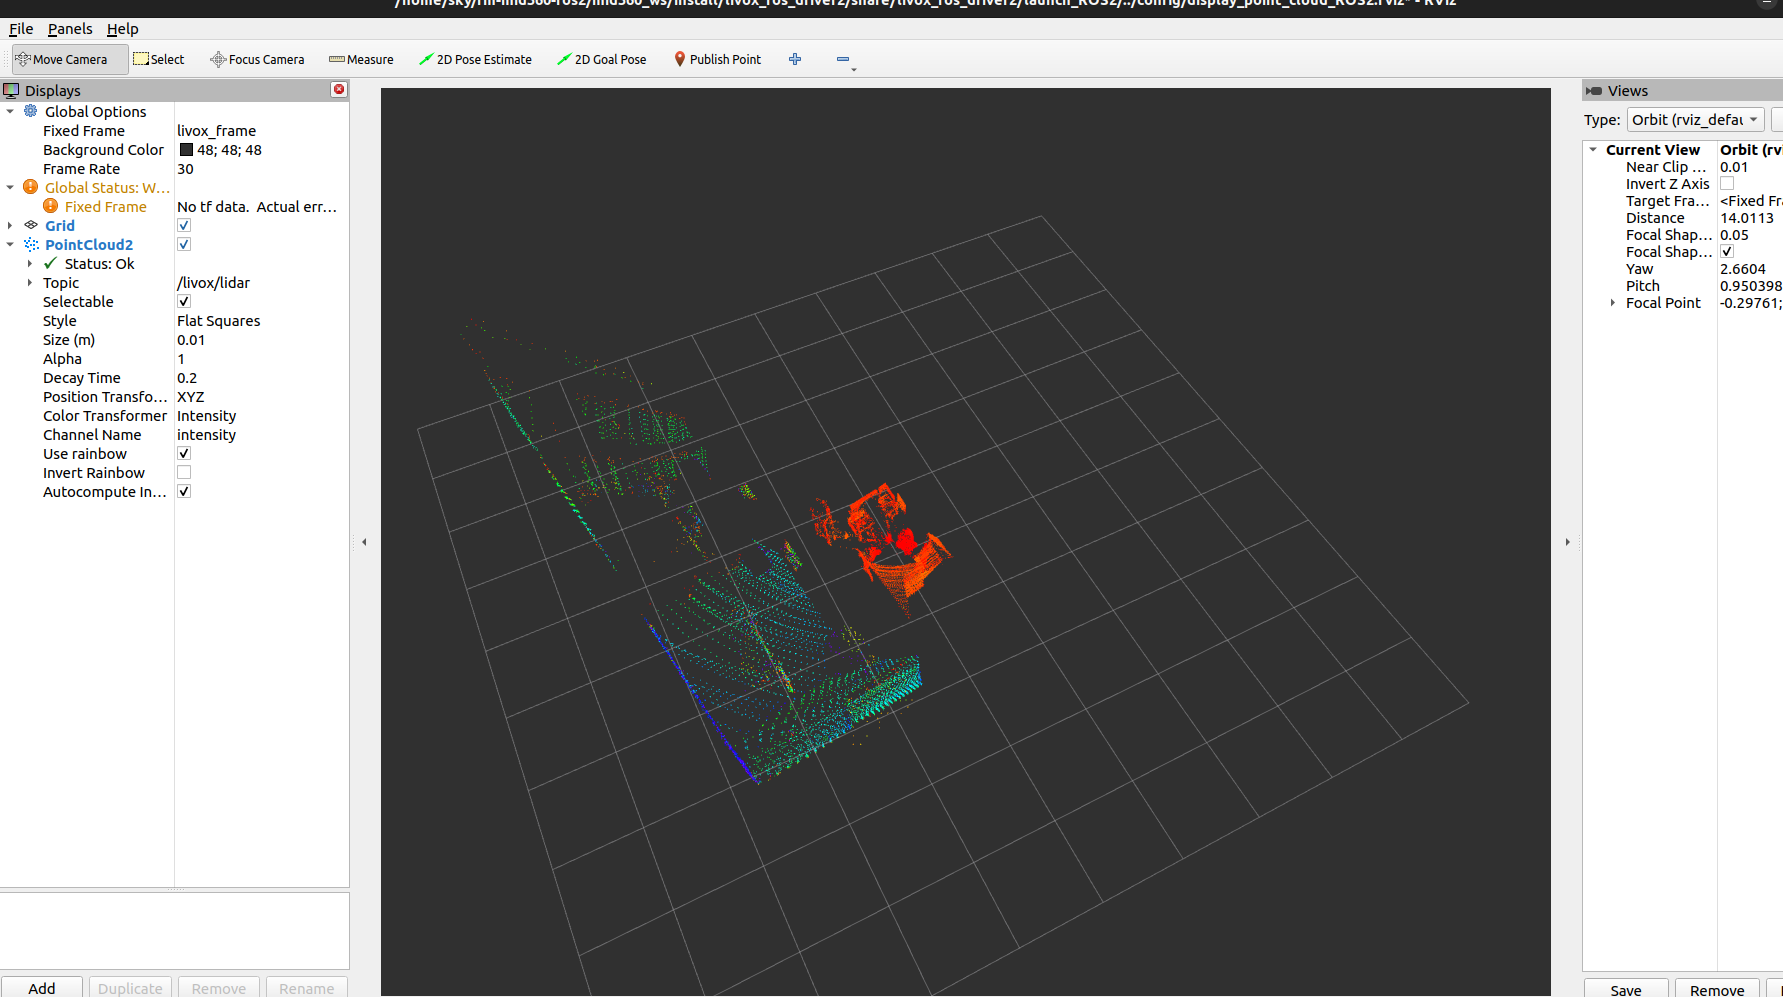
Task: Expand the Status: Ok node
Action: pos(30,263)
